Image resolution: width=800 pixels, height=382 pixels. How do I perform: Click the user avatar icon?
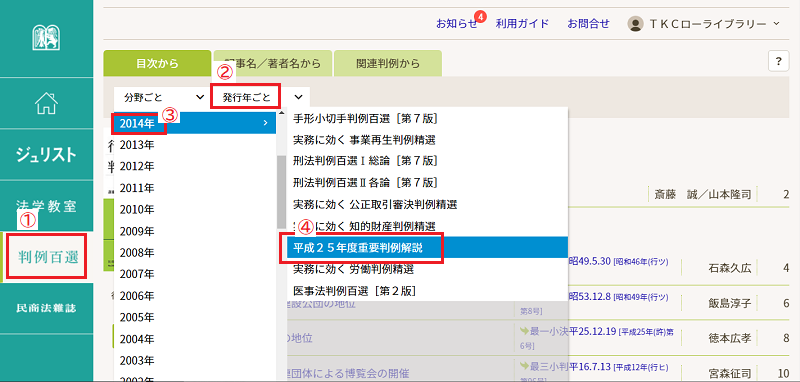pos(635,23)
